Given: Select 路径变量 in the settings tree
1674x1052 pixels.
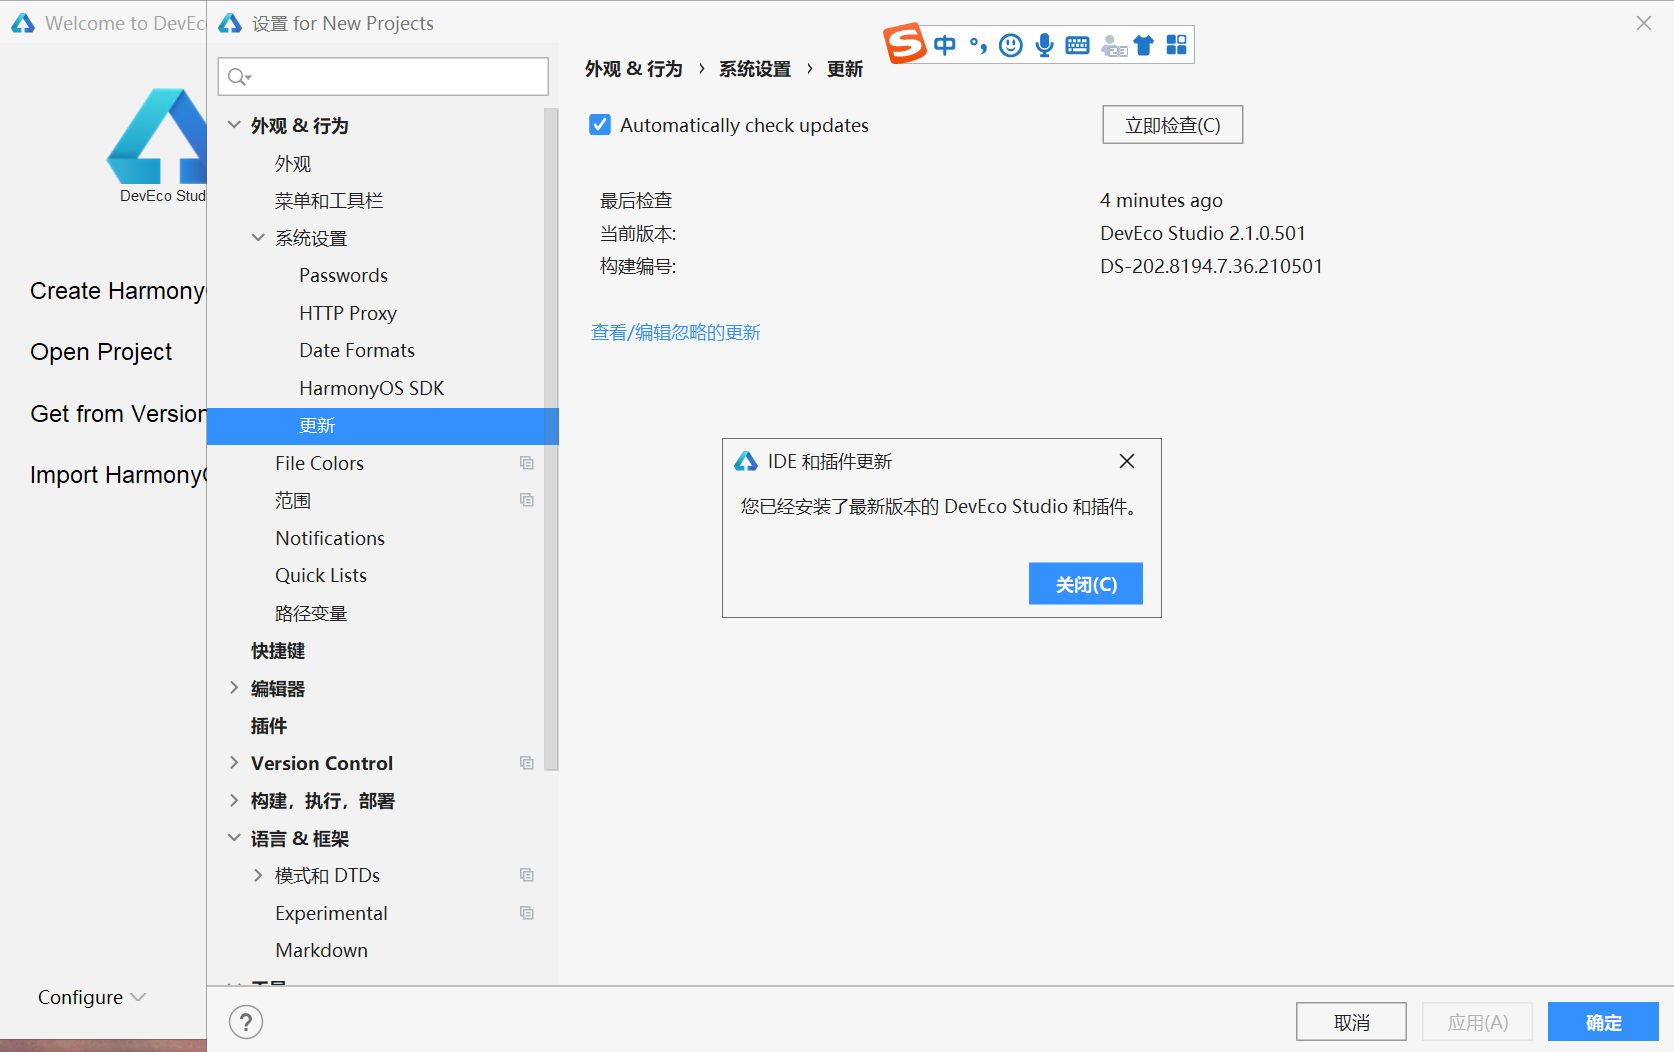Looking at the screenshot, I should (x=311, y=613).
